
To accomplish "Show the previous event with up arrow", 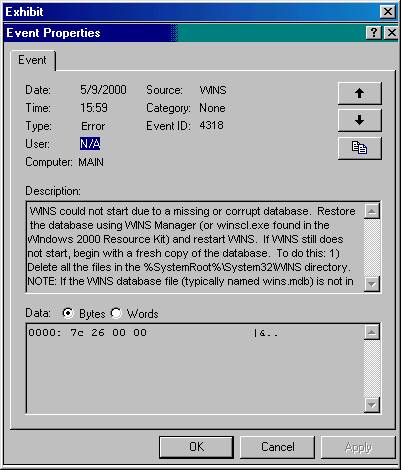I will (x=359, y=93).
